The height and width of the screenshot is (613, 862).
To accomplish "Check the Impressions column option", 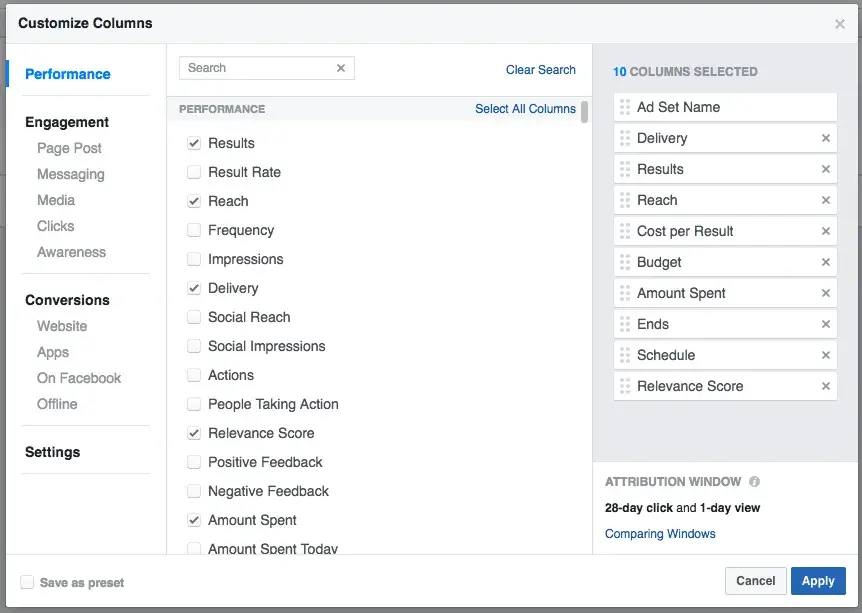I will (194, 259).
